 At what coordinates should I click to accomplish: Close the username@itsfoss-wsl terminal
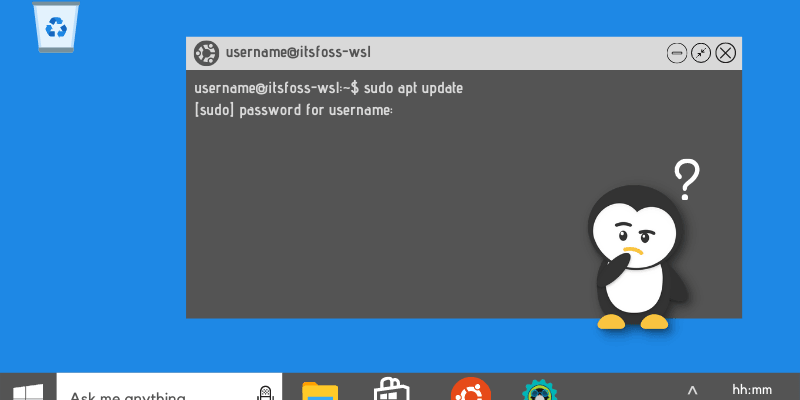[726, 53]
